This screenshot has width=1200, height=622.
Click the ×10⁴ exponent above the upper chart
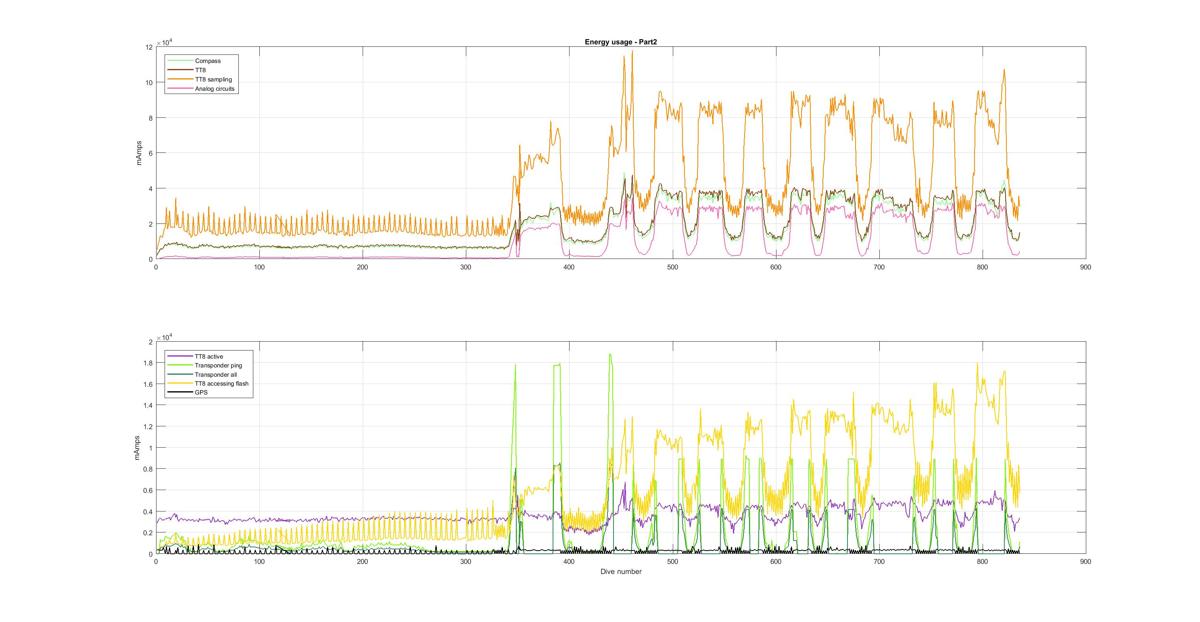166,41
